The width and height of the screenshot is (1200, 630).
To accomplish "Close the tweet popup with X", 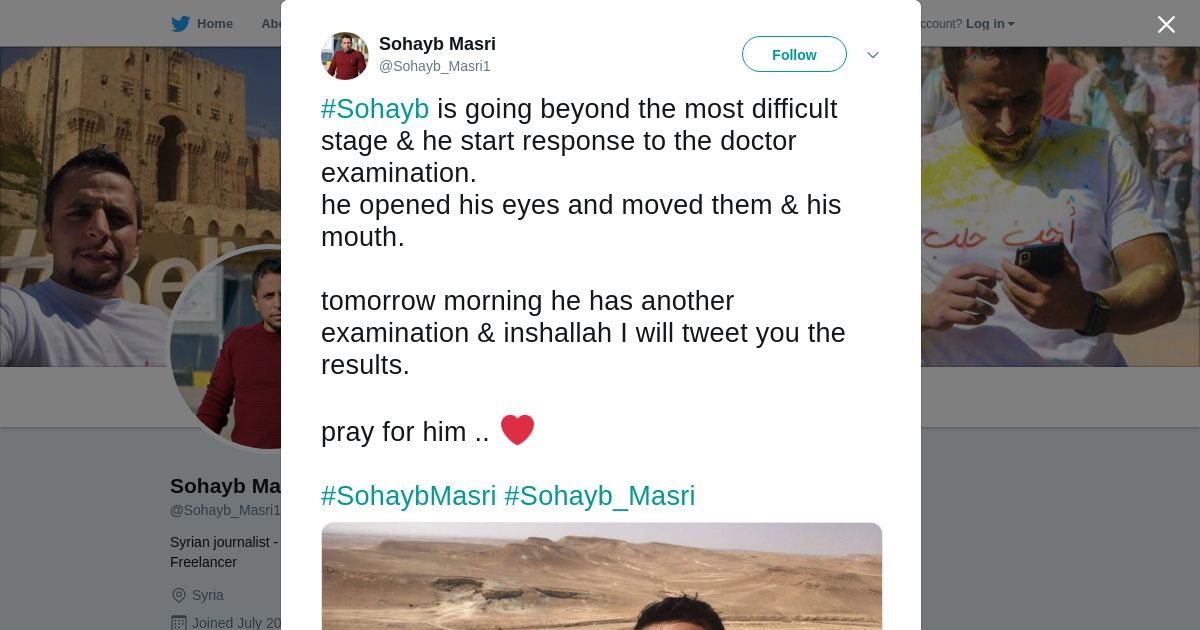I will click(x=1166, y=24).
